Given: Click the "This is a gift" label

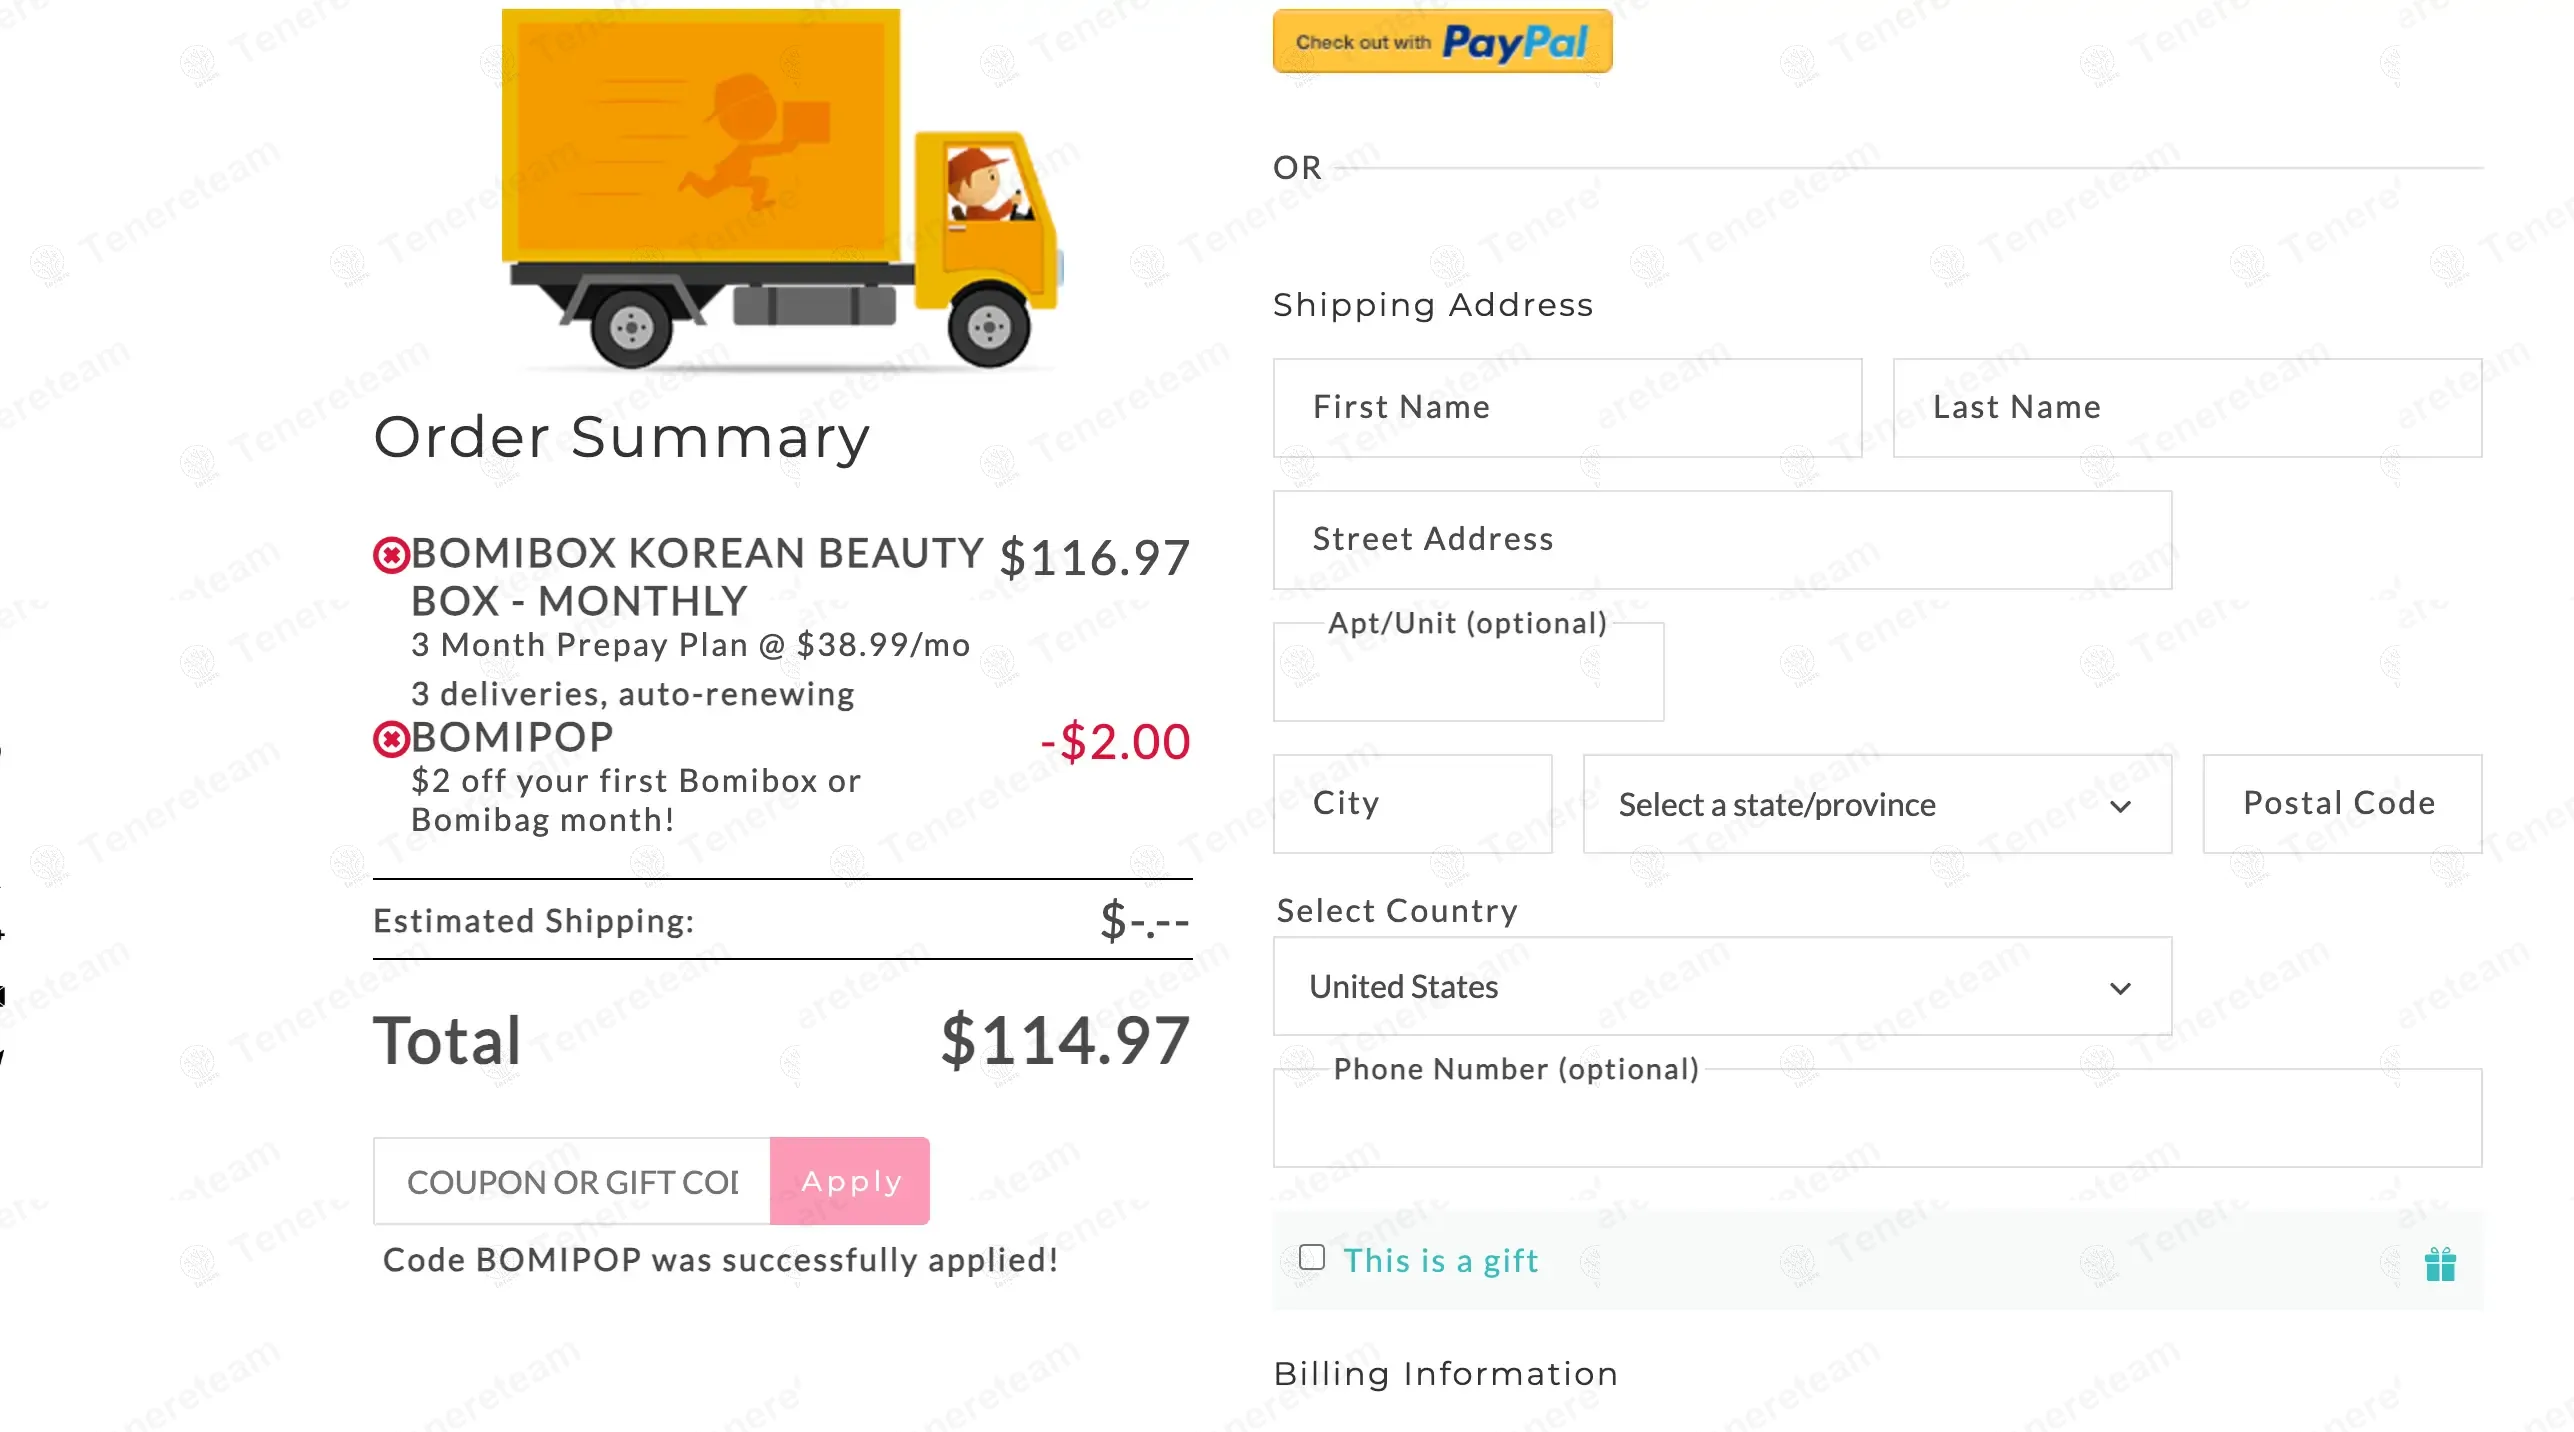Looking at the screenshot, I should point(1440,1262).
